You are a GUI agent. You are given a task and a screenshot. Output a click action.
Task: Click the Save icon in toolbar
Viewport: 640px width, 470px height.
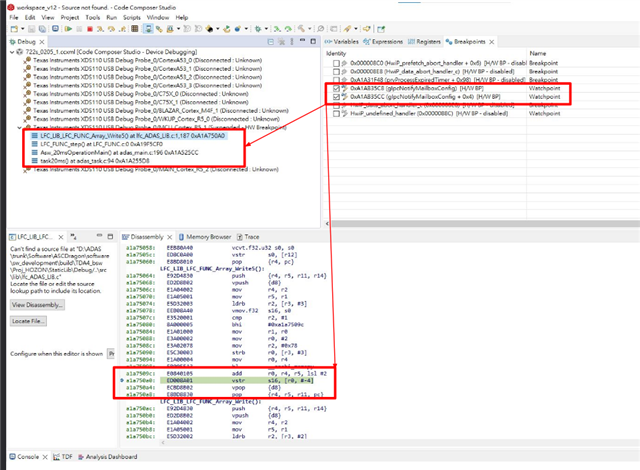[31, 29]
